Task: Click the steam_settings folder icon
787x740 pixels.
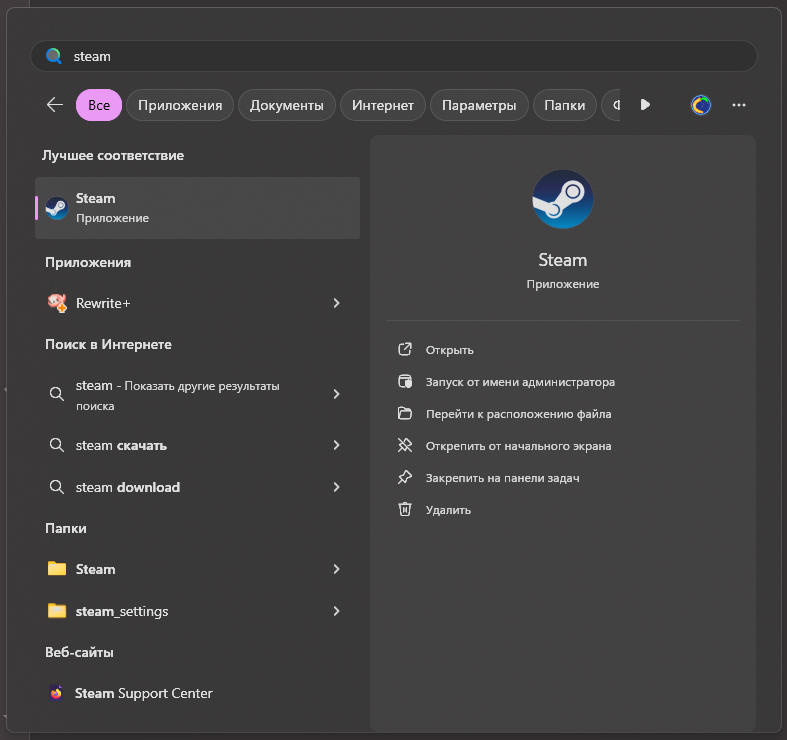Action: click(57, 610)
